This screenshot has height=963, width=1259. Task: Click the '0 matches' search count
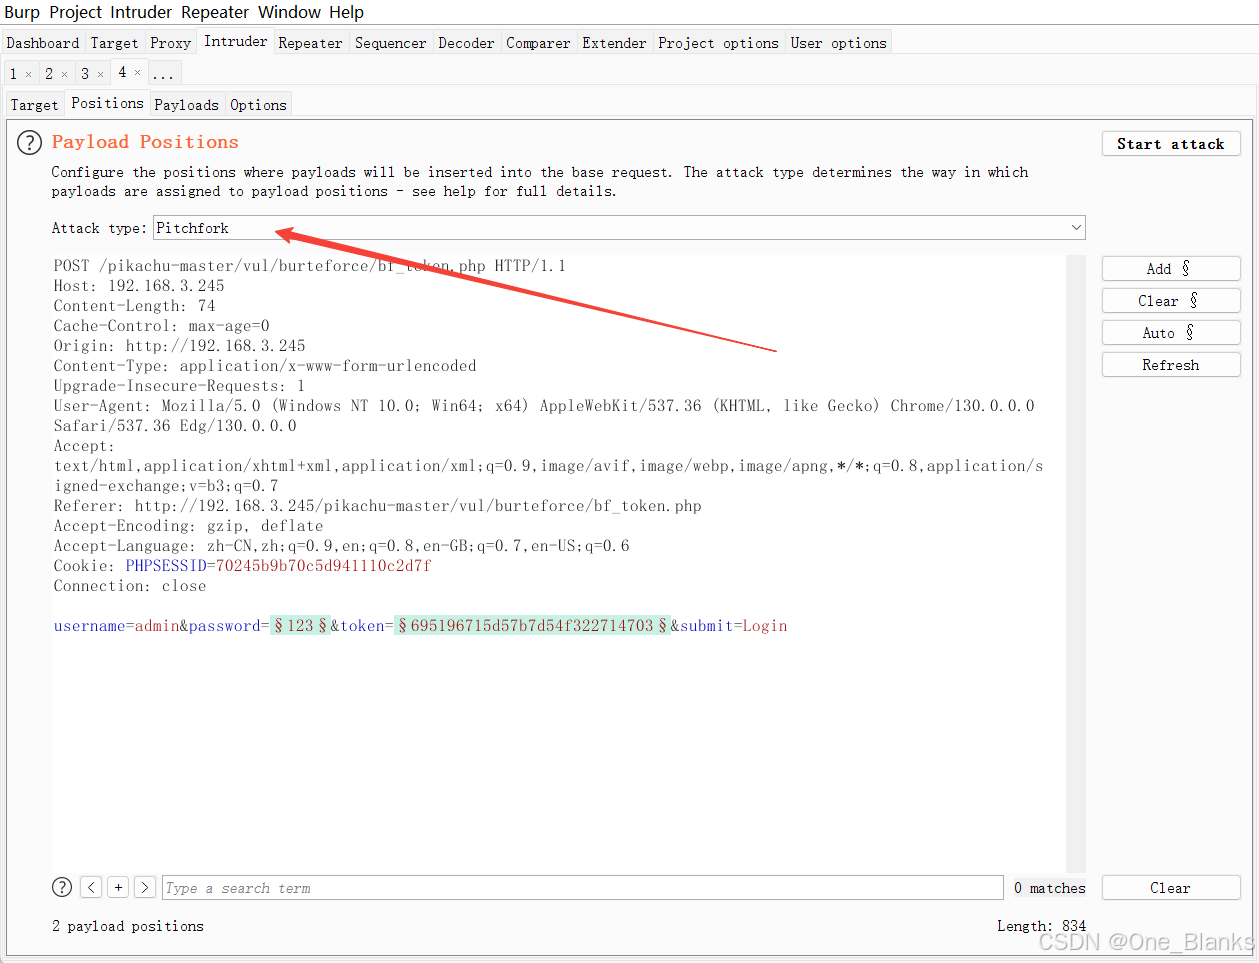click(x=1049, y=887)
